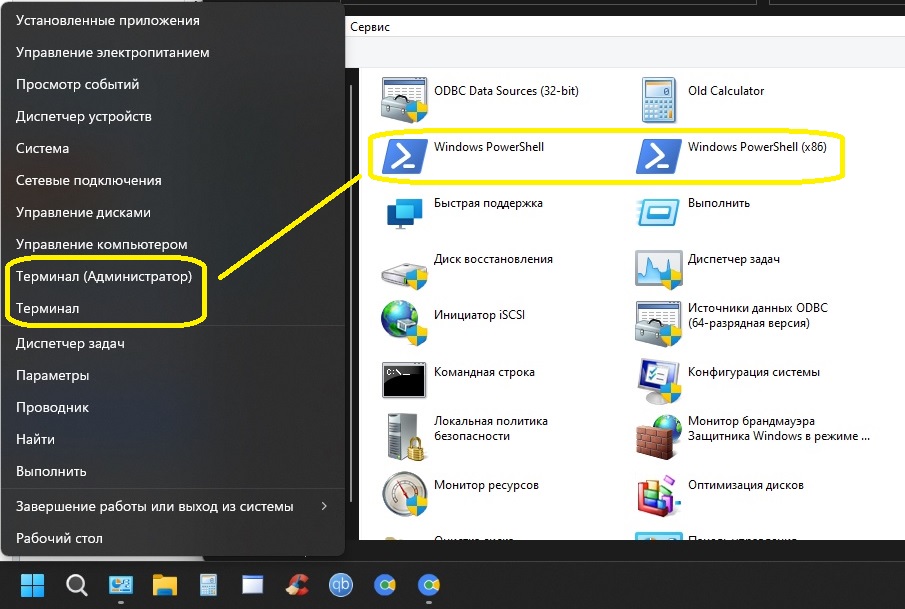Open the Windows PowerShell (x86) icon
The image size is (905, 609).
[659, 156]
